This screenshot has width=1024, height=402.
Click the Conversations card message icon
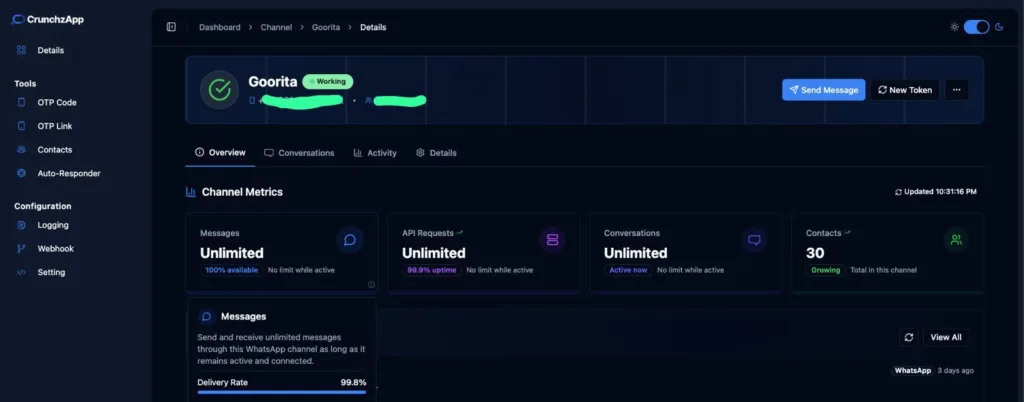click(x=754, y=240)
